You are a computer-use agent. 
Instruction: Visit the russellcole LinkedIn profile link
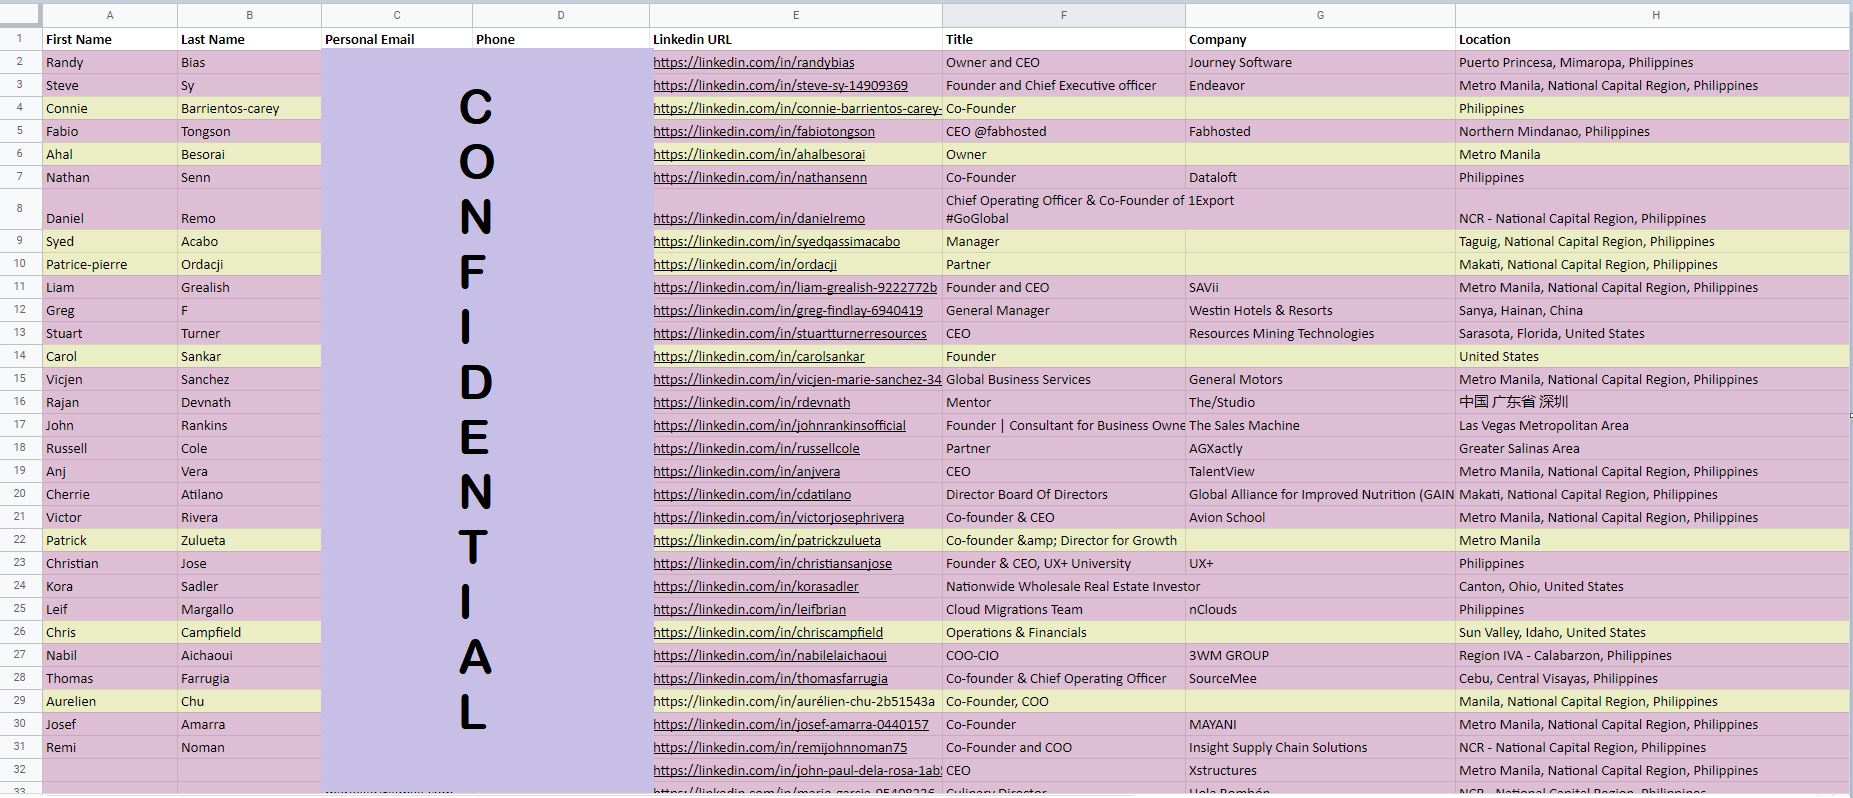(x=757, y=448)
